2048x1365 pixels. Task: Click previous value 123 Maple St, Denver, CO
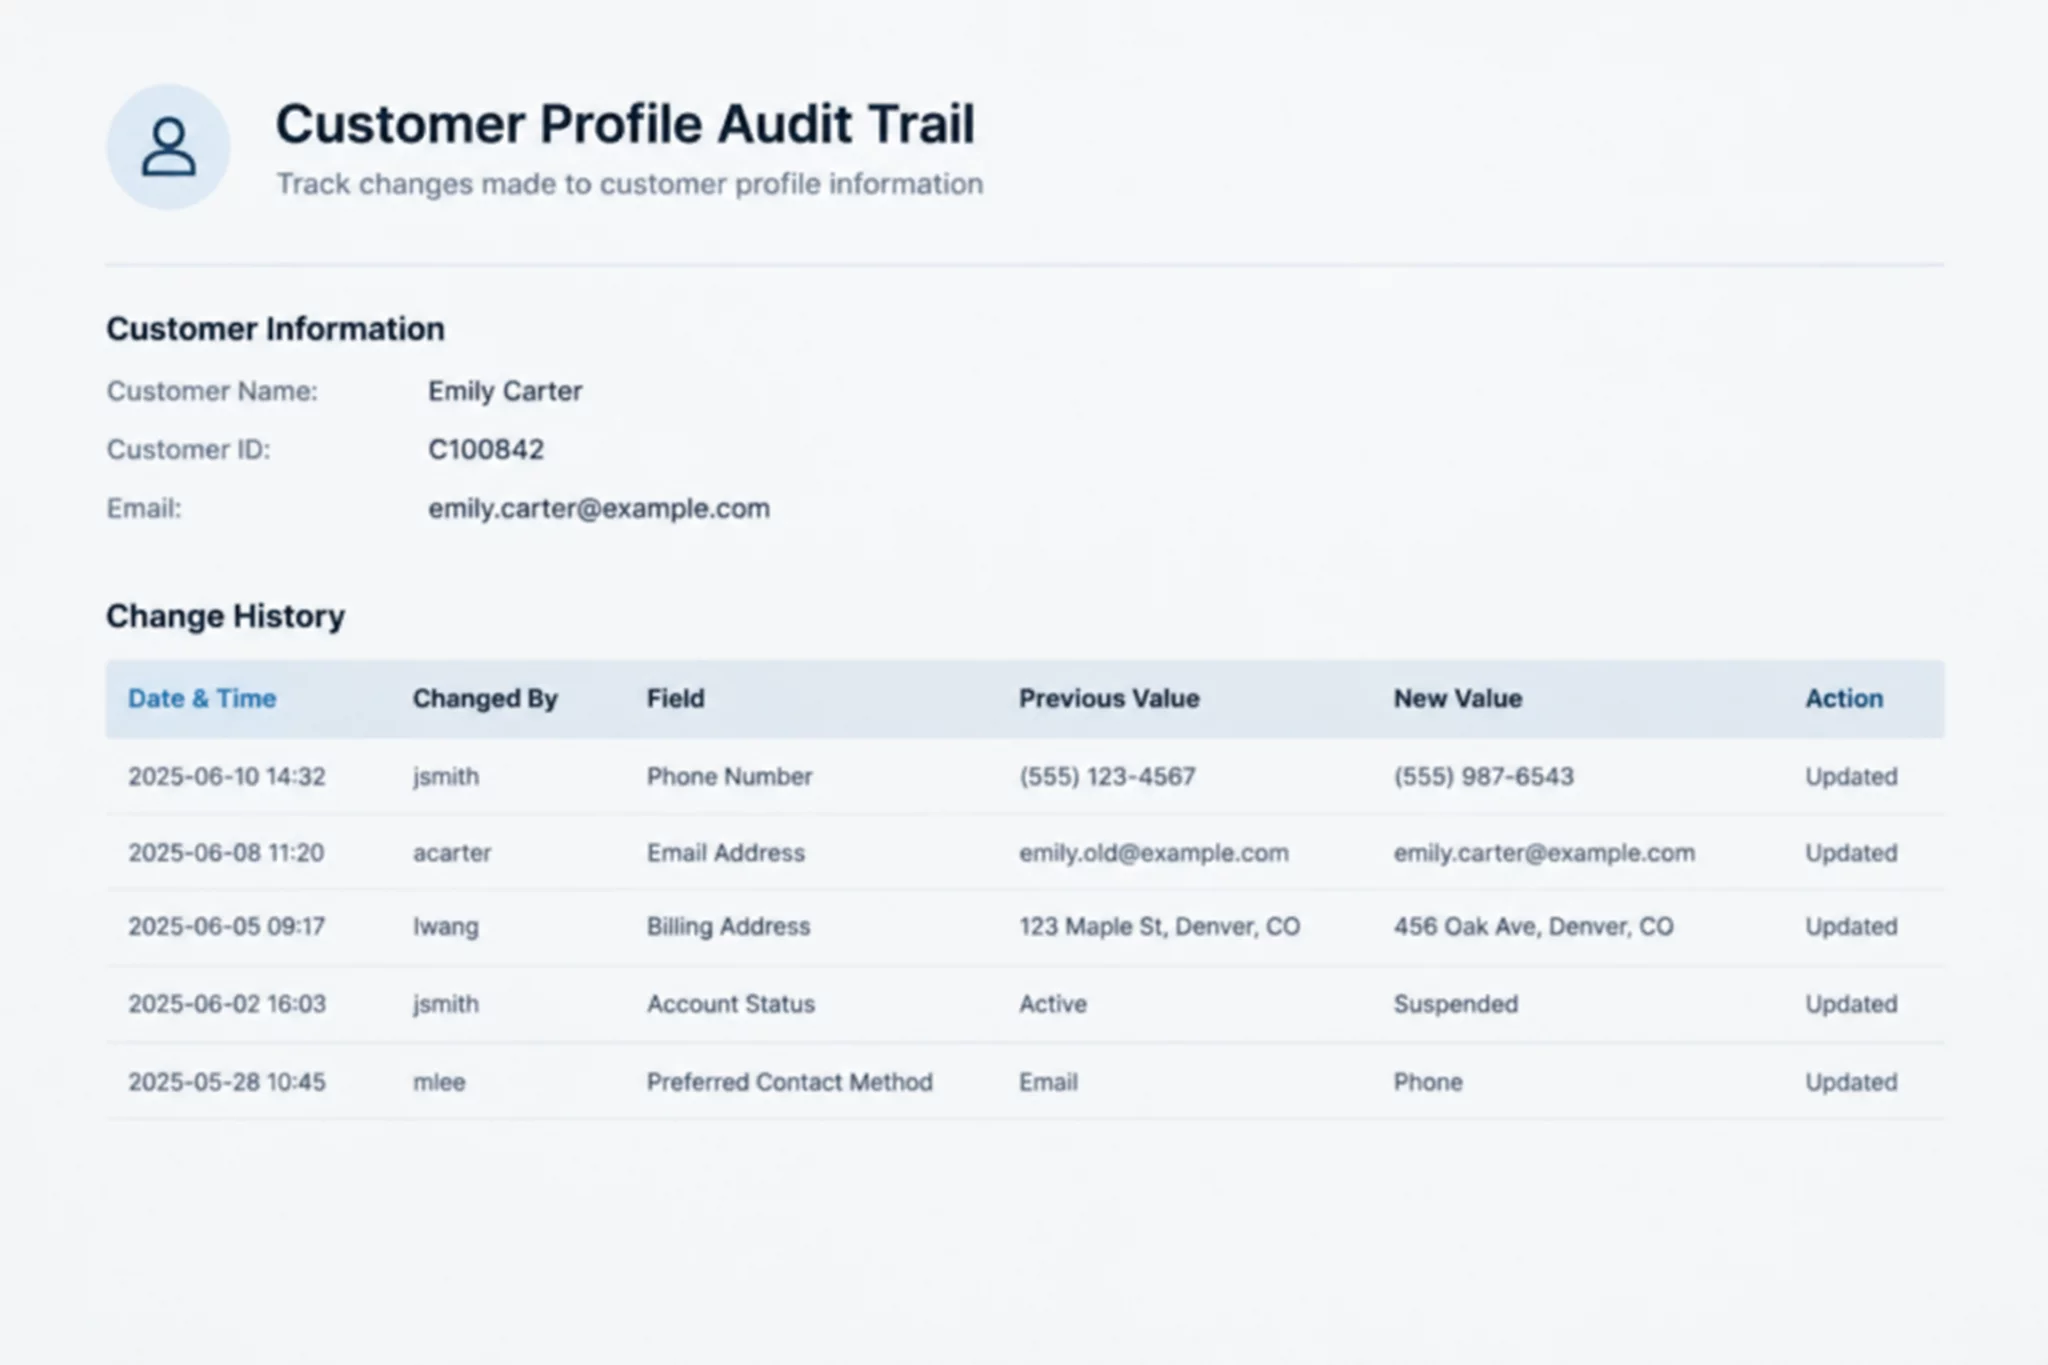[1160, 927]
